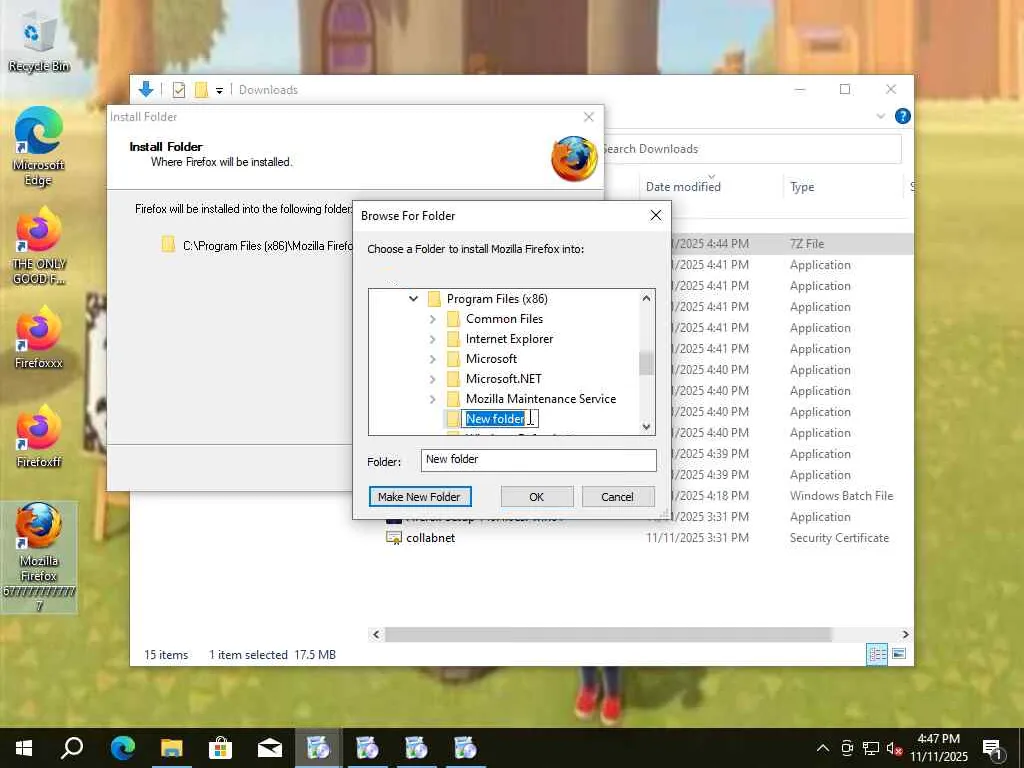Select the Common Files folder
Viewport: 1024px width, 768px height.
tap(504, 319)
